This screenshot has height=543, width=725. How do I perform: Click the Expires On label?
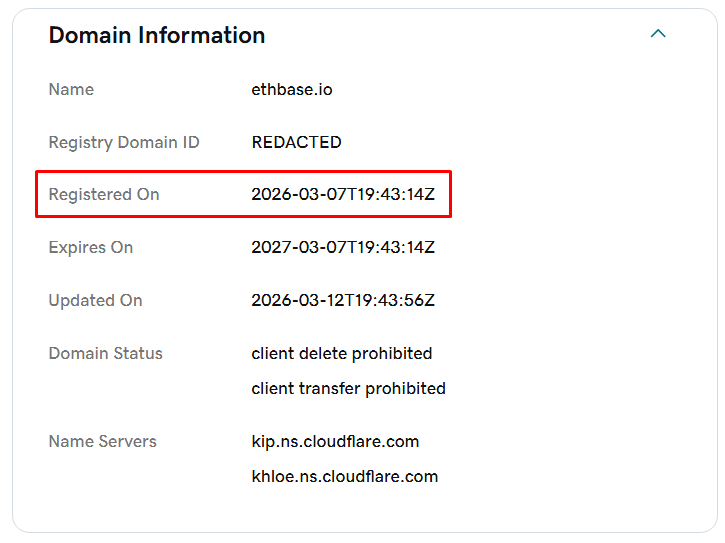click(91, 247)
